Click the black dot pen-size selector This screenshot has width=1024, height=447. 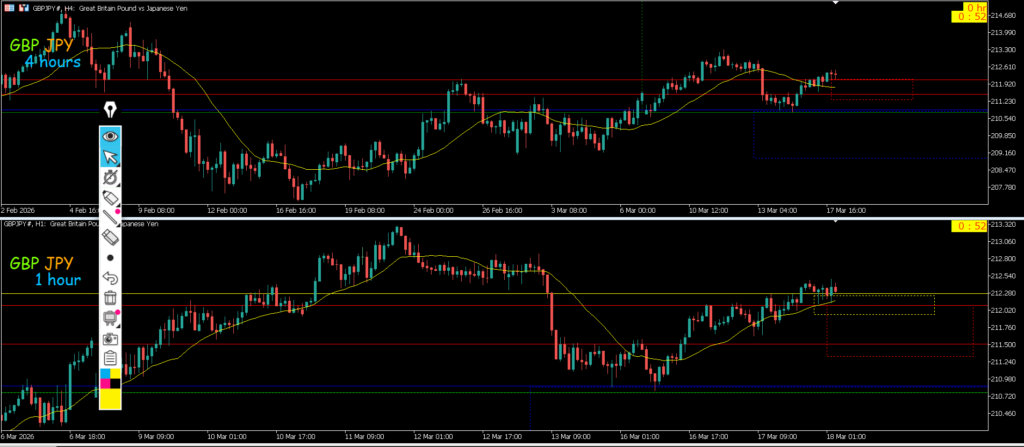click(x=110, y=258)
